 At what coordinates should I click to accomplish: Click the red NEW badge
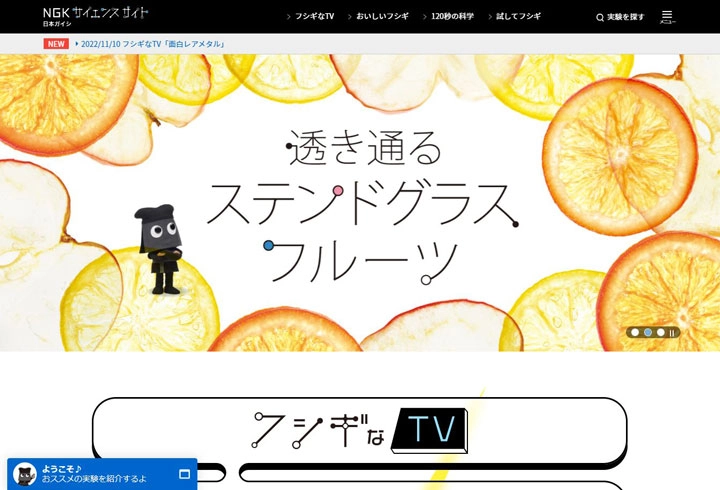(x=55, y=44)
